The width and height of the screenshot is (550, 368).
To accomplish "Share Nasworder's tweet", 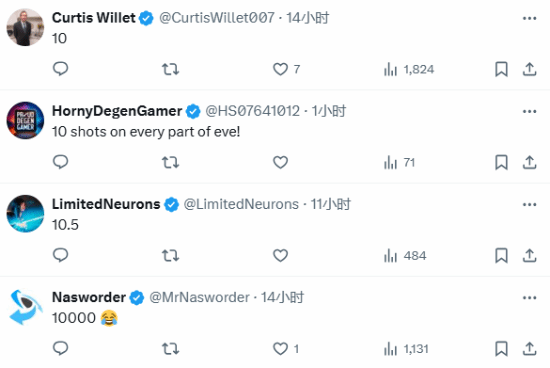I will [x=529, y=349].
